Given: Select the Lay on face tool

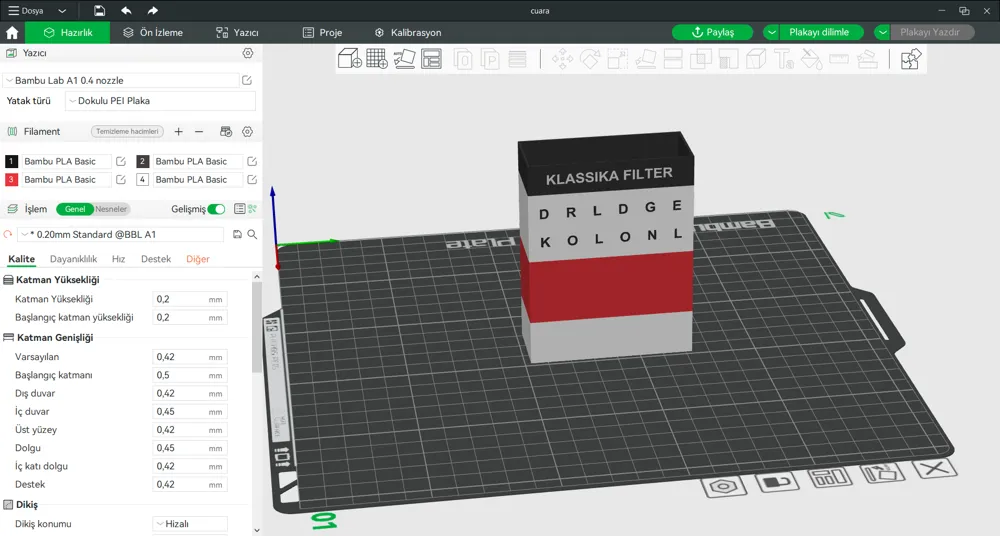Looking at the screenshot, I should click(x=645, y=59).
